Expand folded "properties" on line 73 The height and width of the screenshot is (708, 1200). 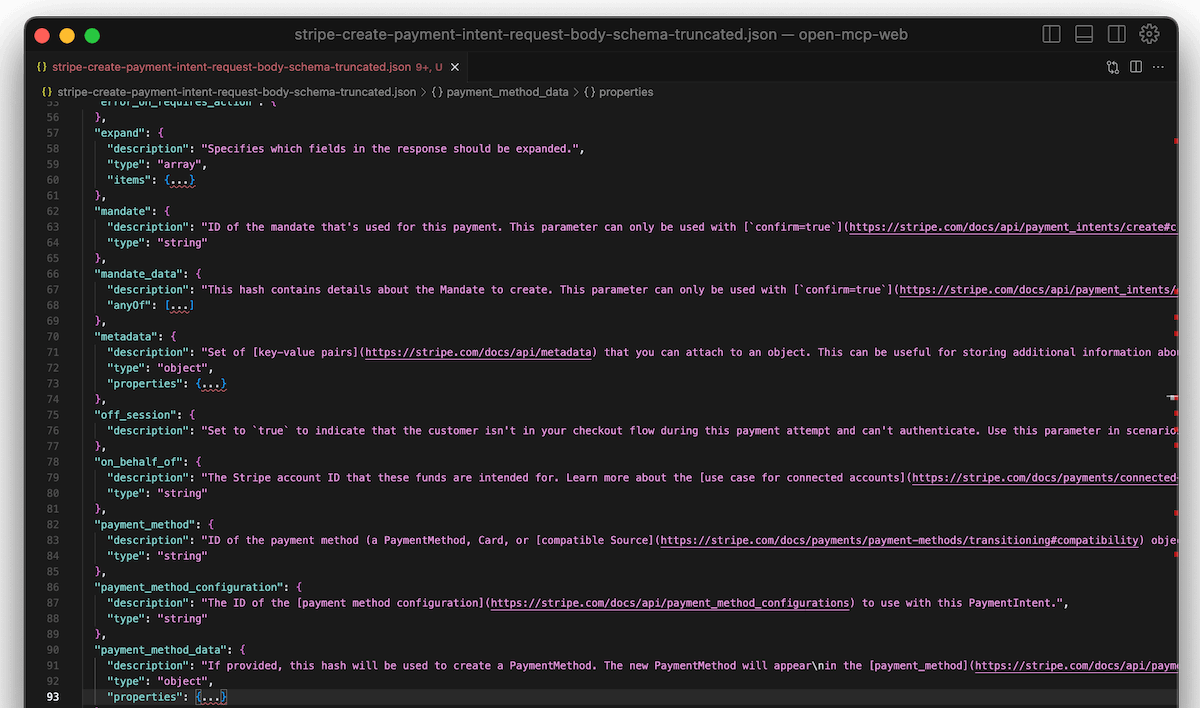coord(211,383)
